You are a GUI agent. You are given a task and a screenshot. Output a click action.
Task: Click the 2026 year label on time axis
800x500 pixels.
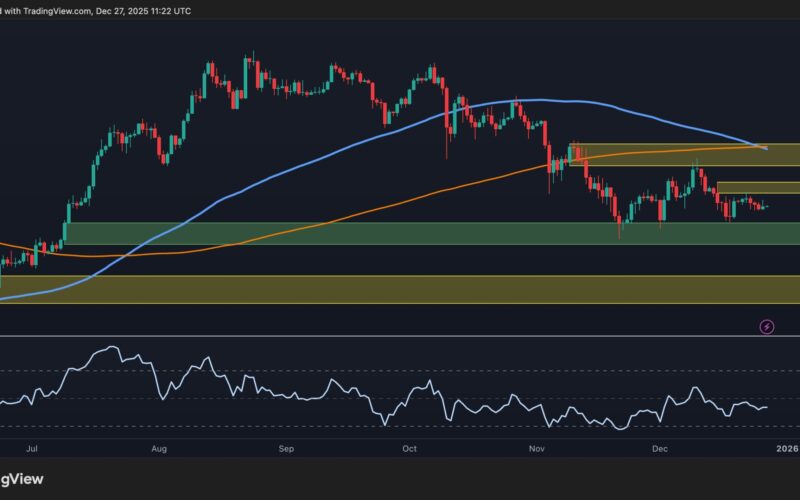[x=785, y=450]
